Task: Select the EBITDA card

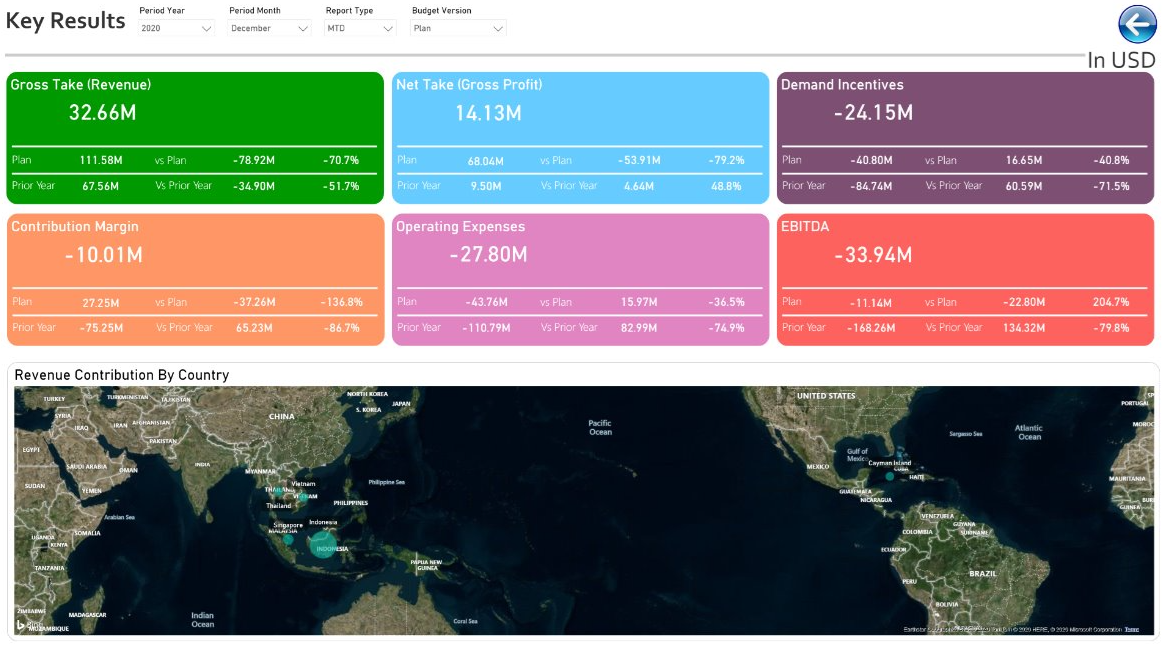Action: [965, 280]
